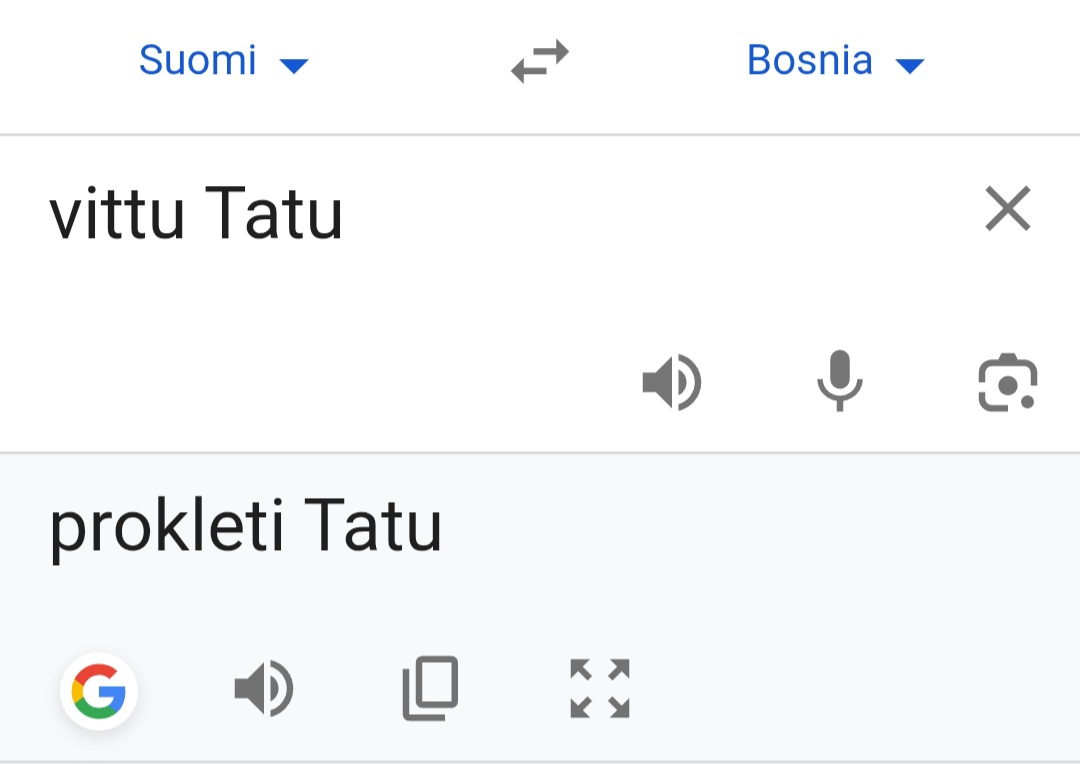1080x764 pixels.
Task: Show the translation in fullscreen
Action: coord(600,688)
